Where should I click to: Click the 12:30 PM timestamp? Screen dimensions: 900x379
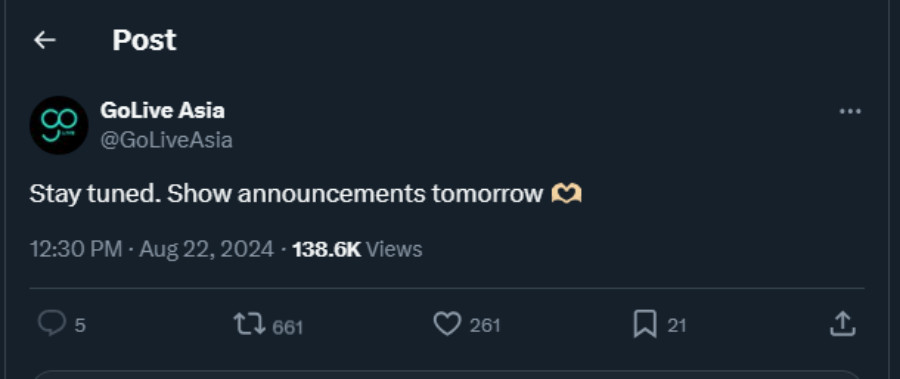tap(76, 249)
